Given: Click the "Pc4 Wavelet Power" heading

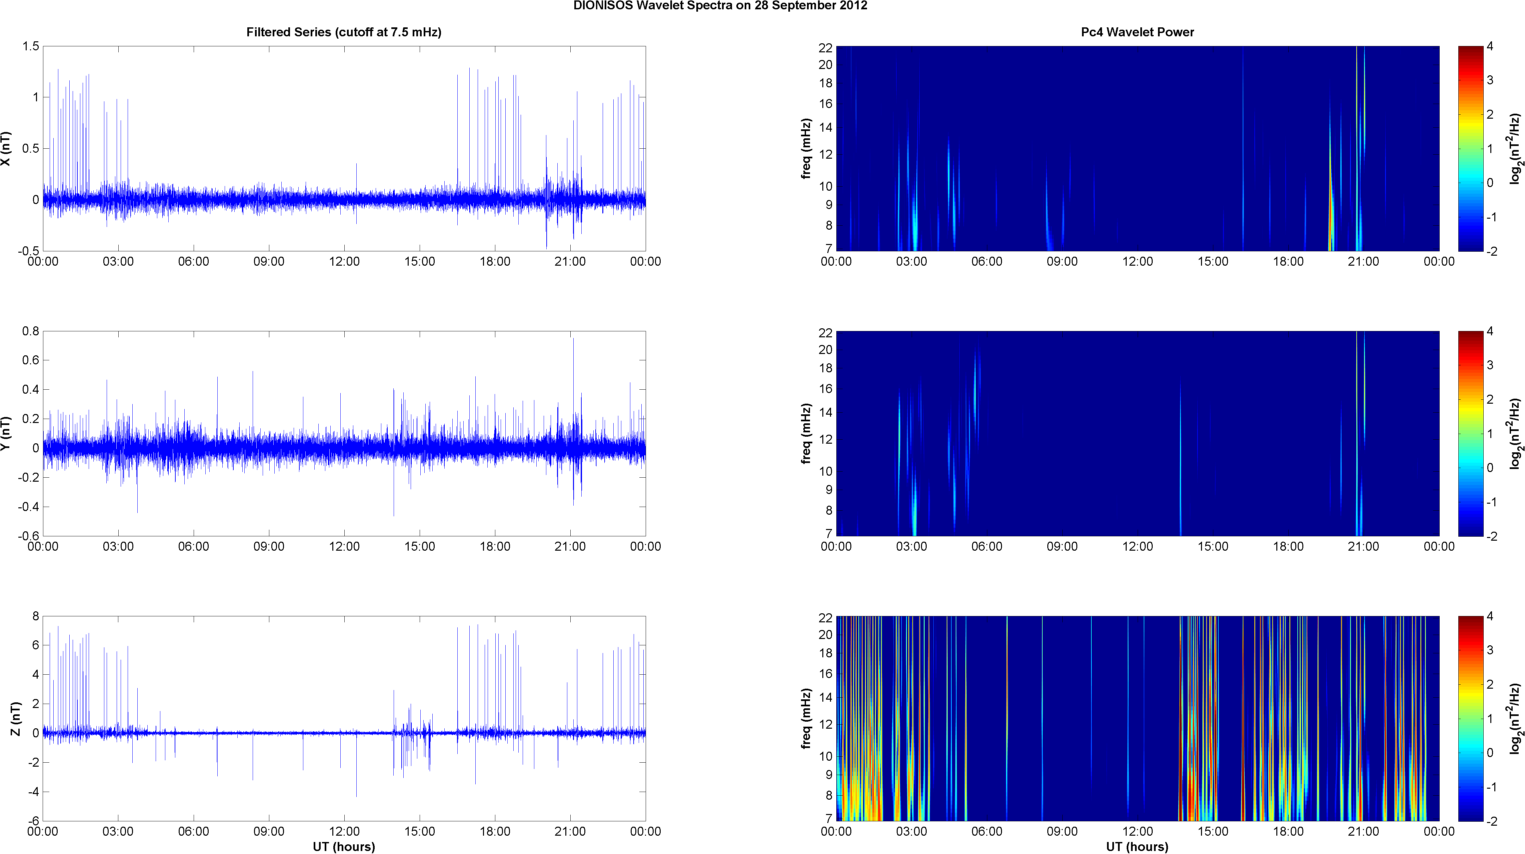Looking at the screenshot, I should tap(1137, 32).
